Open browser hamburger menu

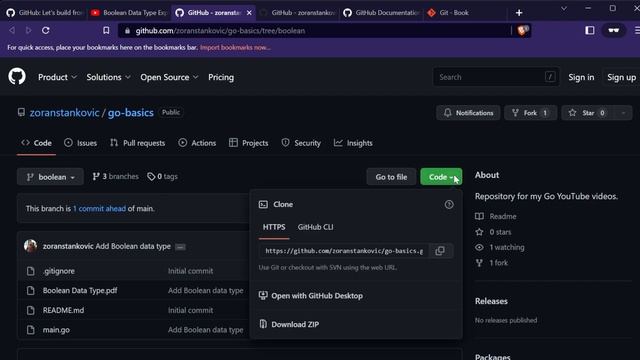point(637,30)
